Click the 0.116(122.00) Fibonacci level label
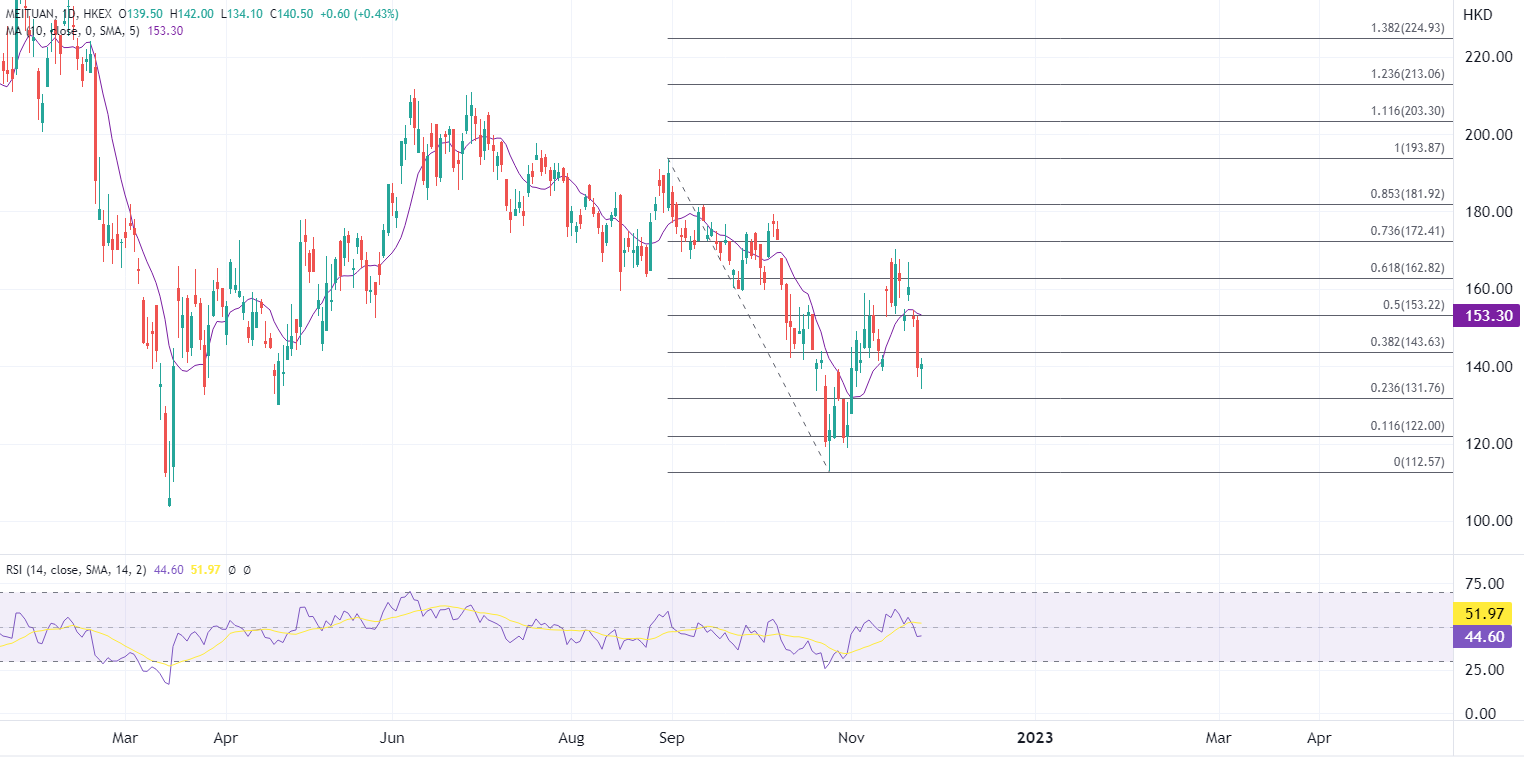This screenshot has width=1524, height=758. (1408, 426)
